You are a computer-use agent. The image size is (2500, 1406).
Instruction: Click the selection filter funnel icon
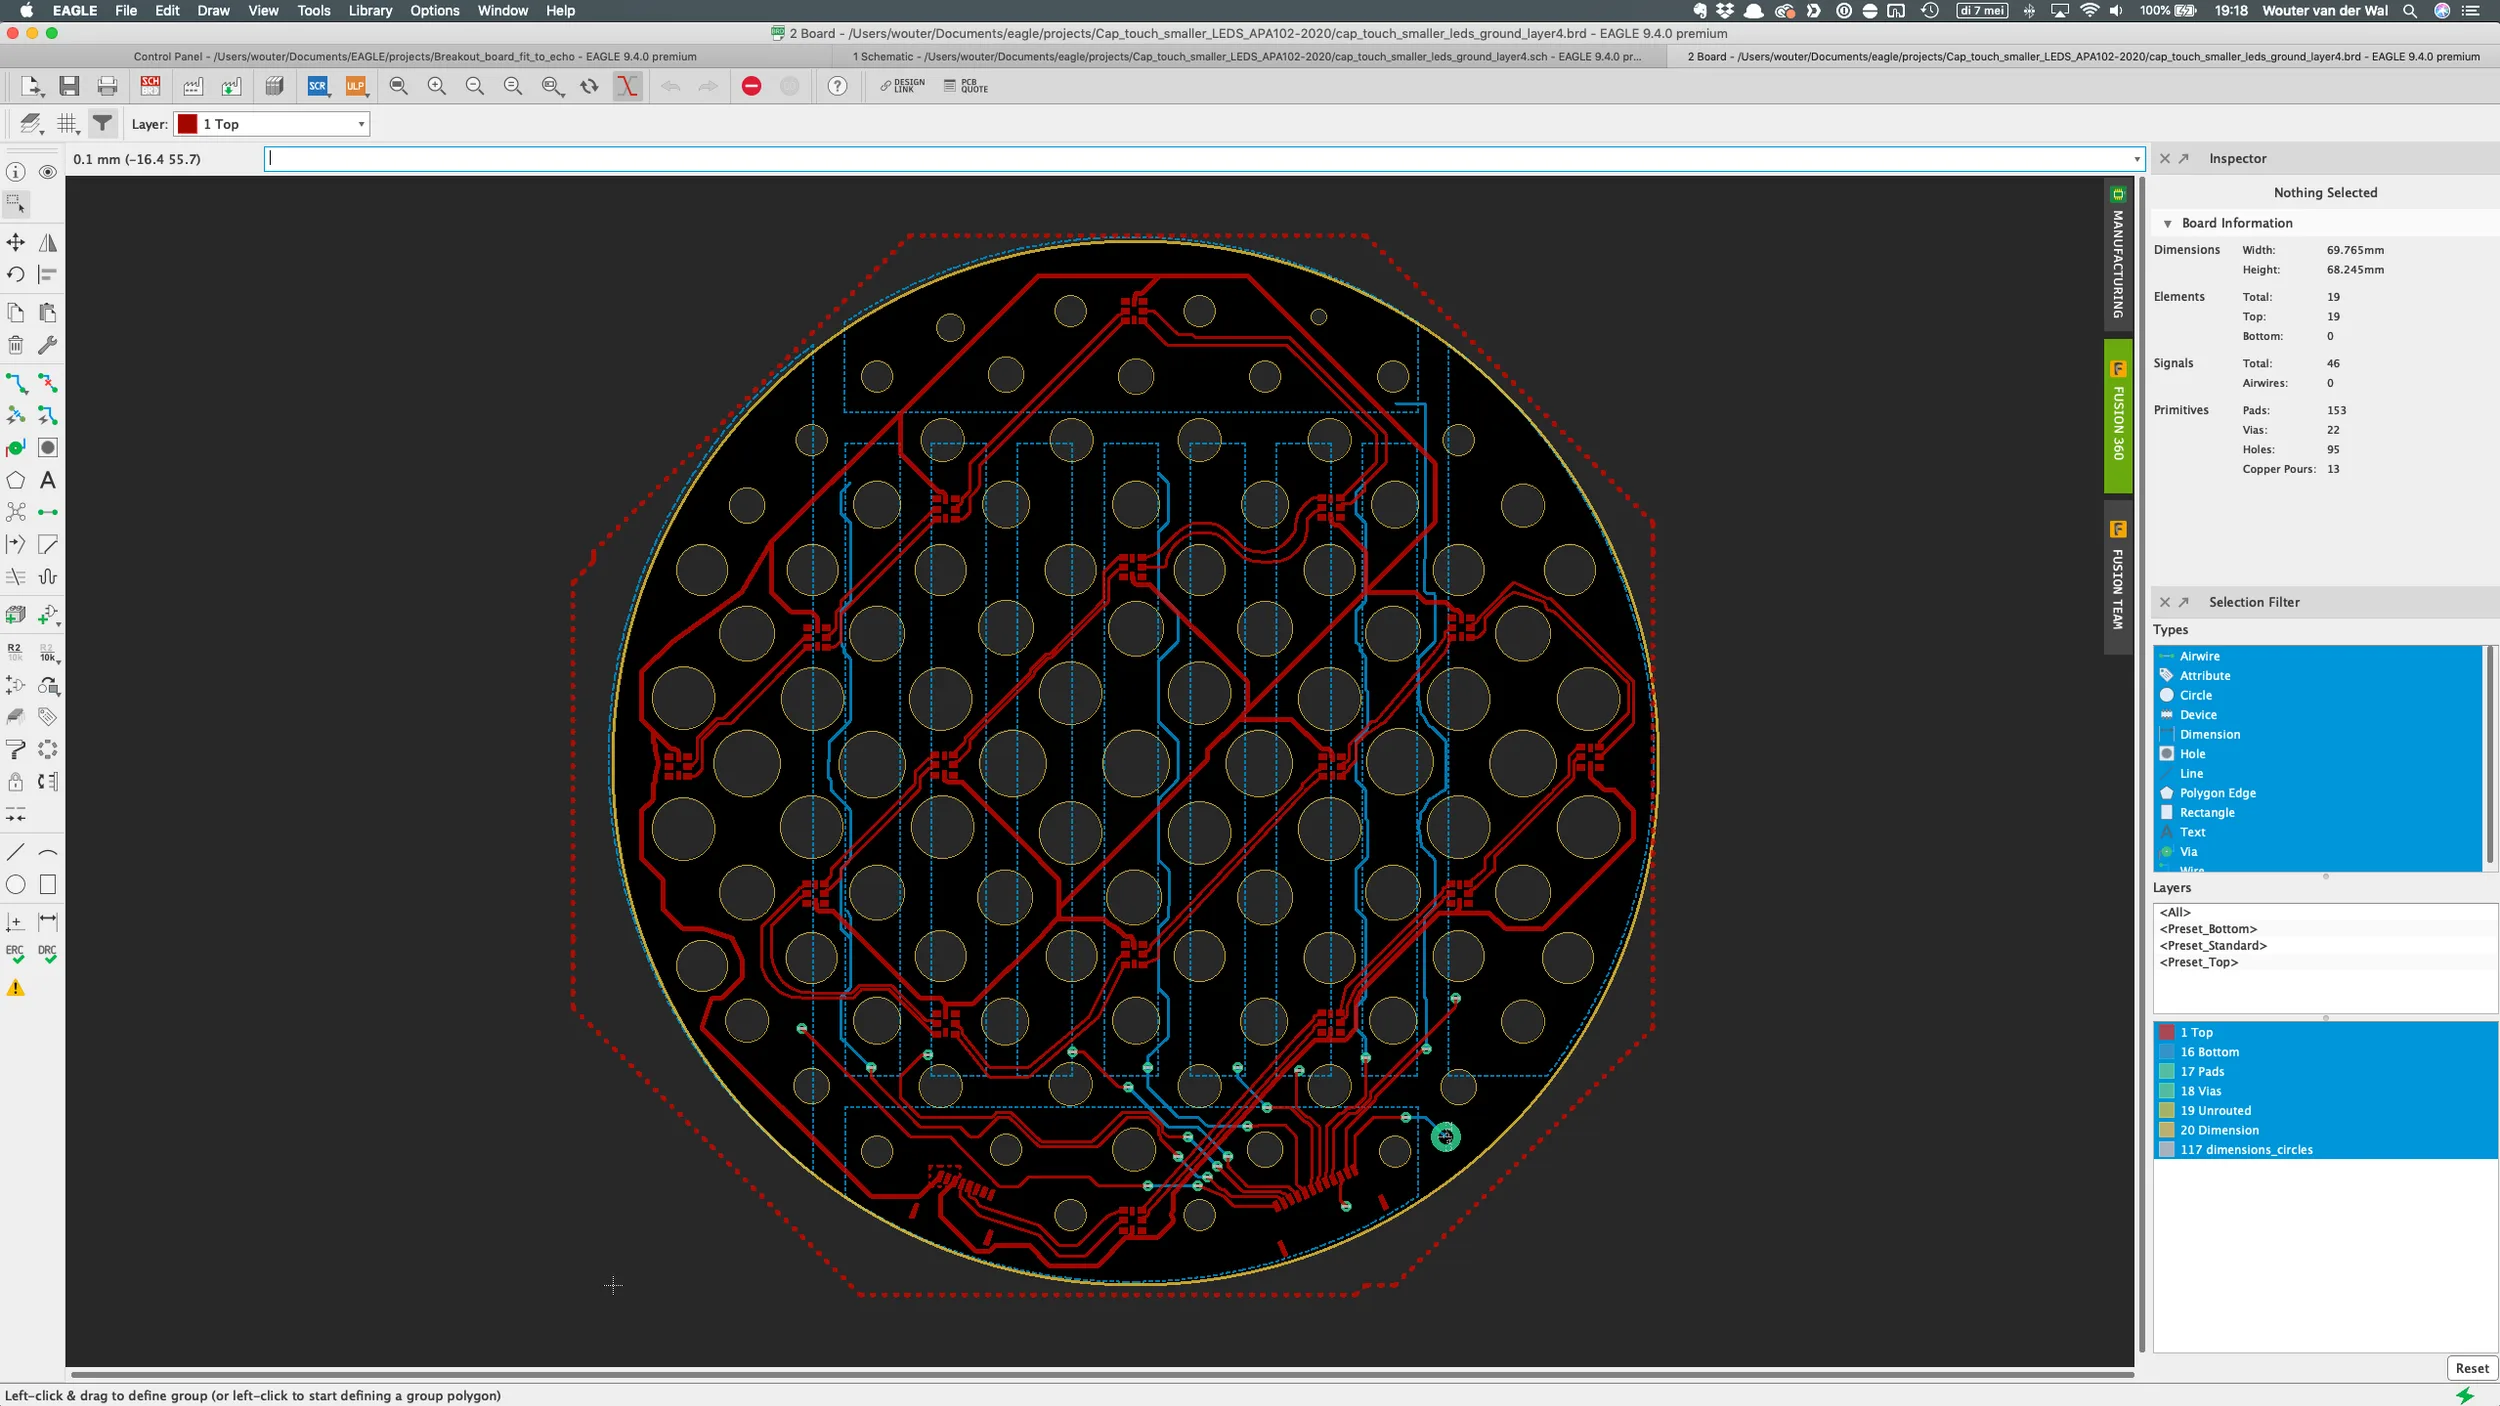102,124
